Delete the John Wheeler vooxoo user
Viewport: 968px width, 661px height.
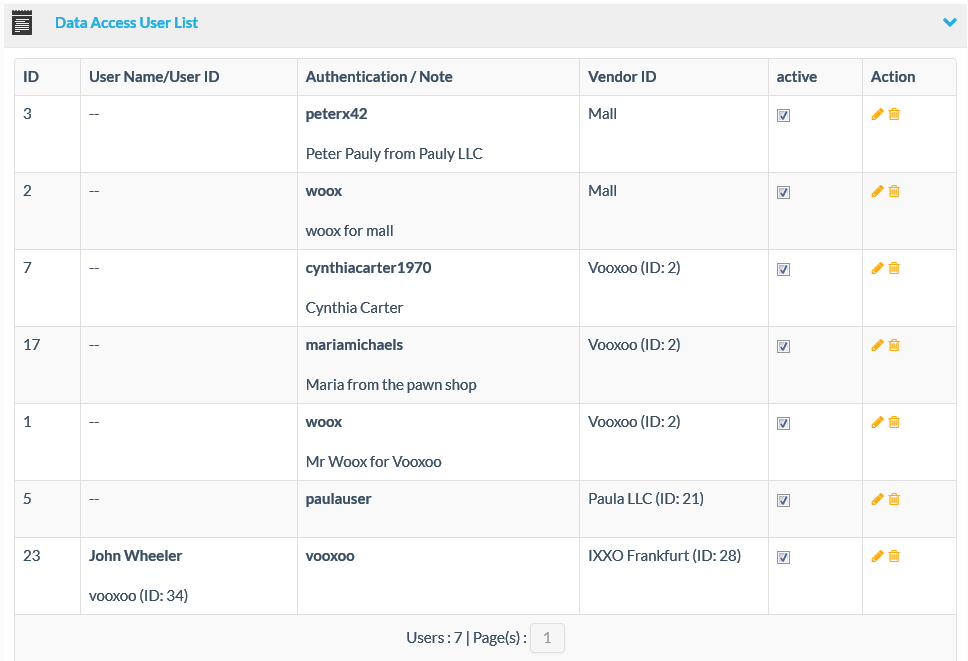[x=894, y=556]
